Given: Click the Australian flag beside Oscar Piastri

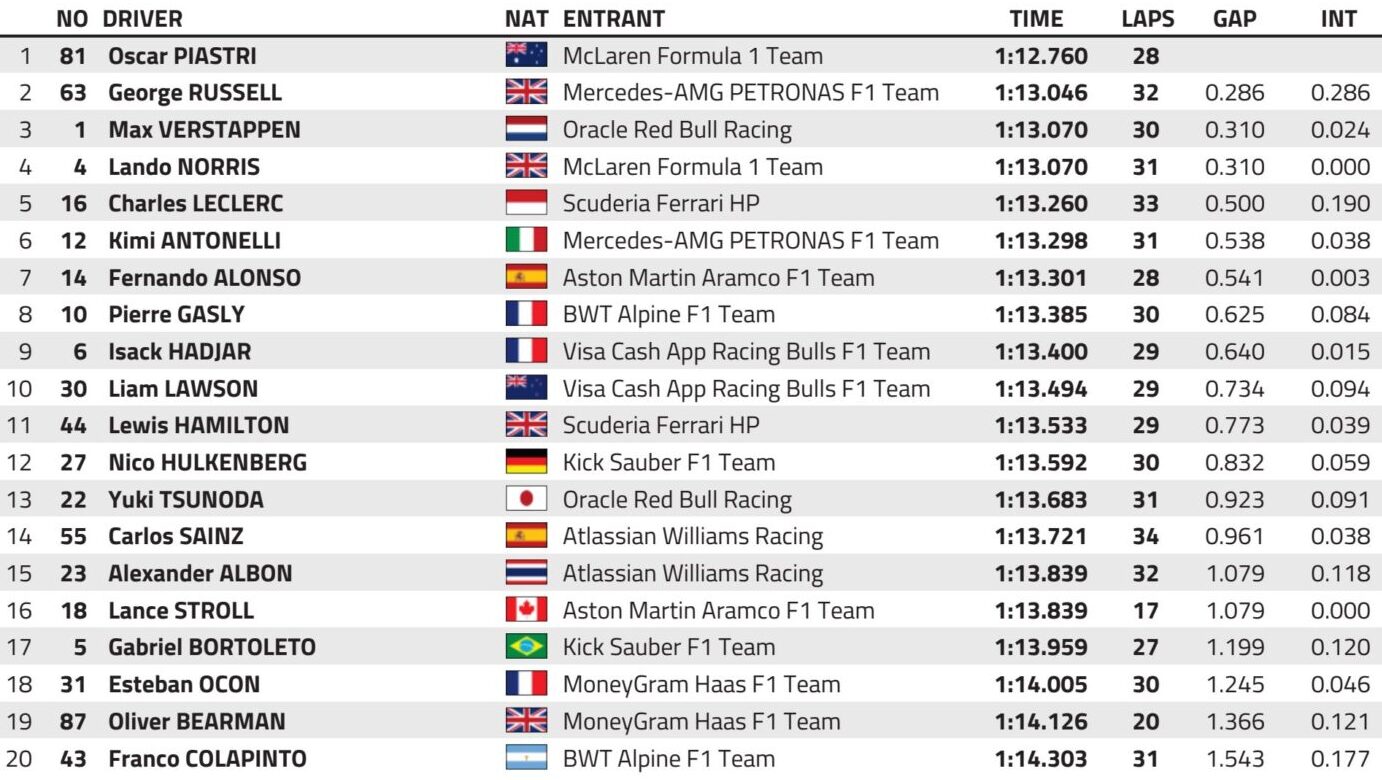Looking at the screenshot, I should 526,55.
